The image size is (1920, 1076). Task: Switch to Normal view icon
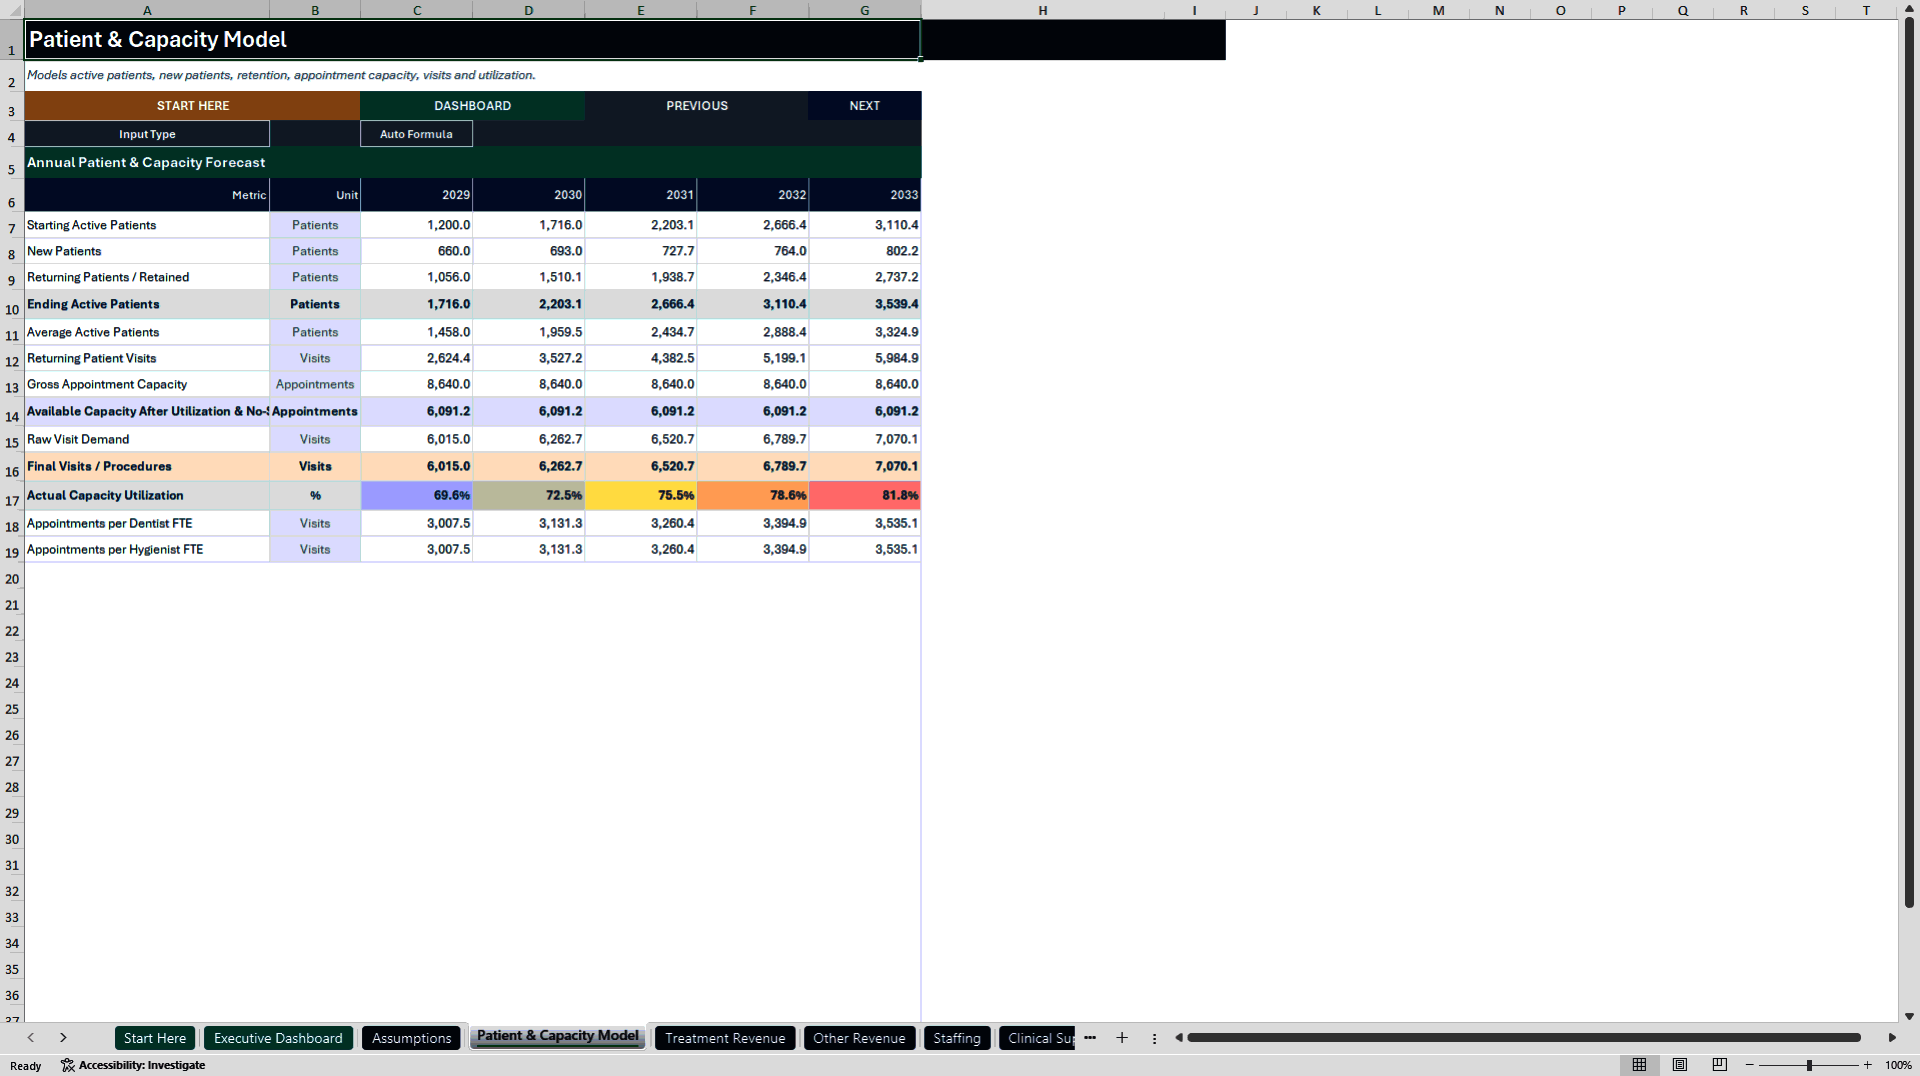[x=1639, y=1065]
